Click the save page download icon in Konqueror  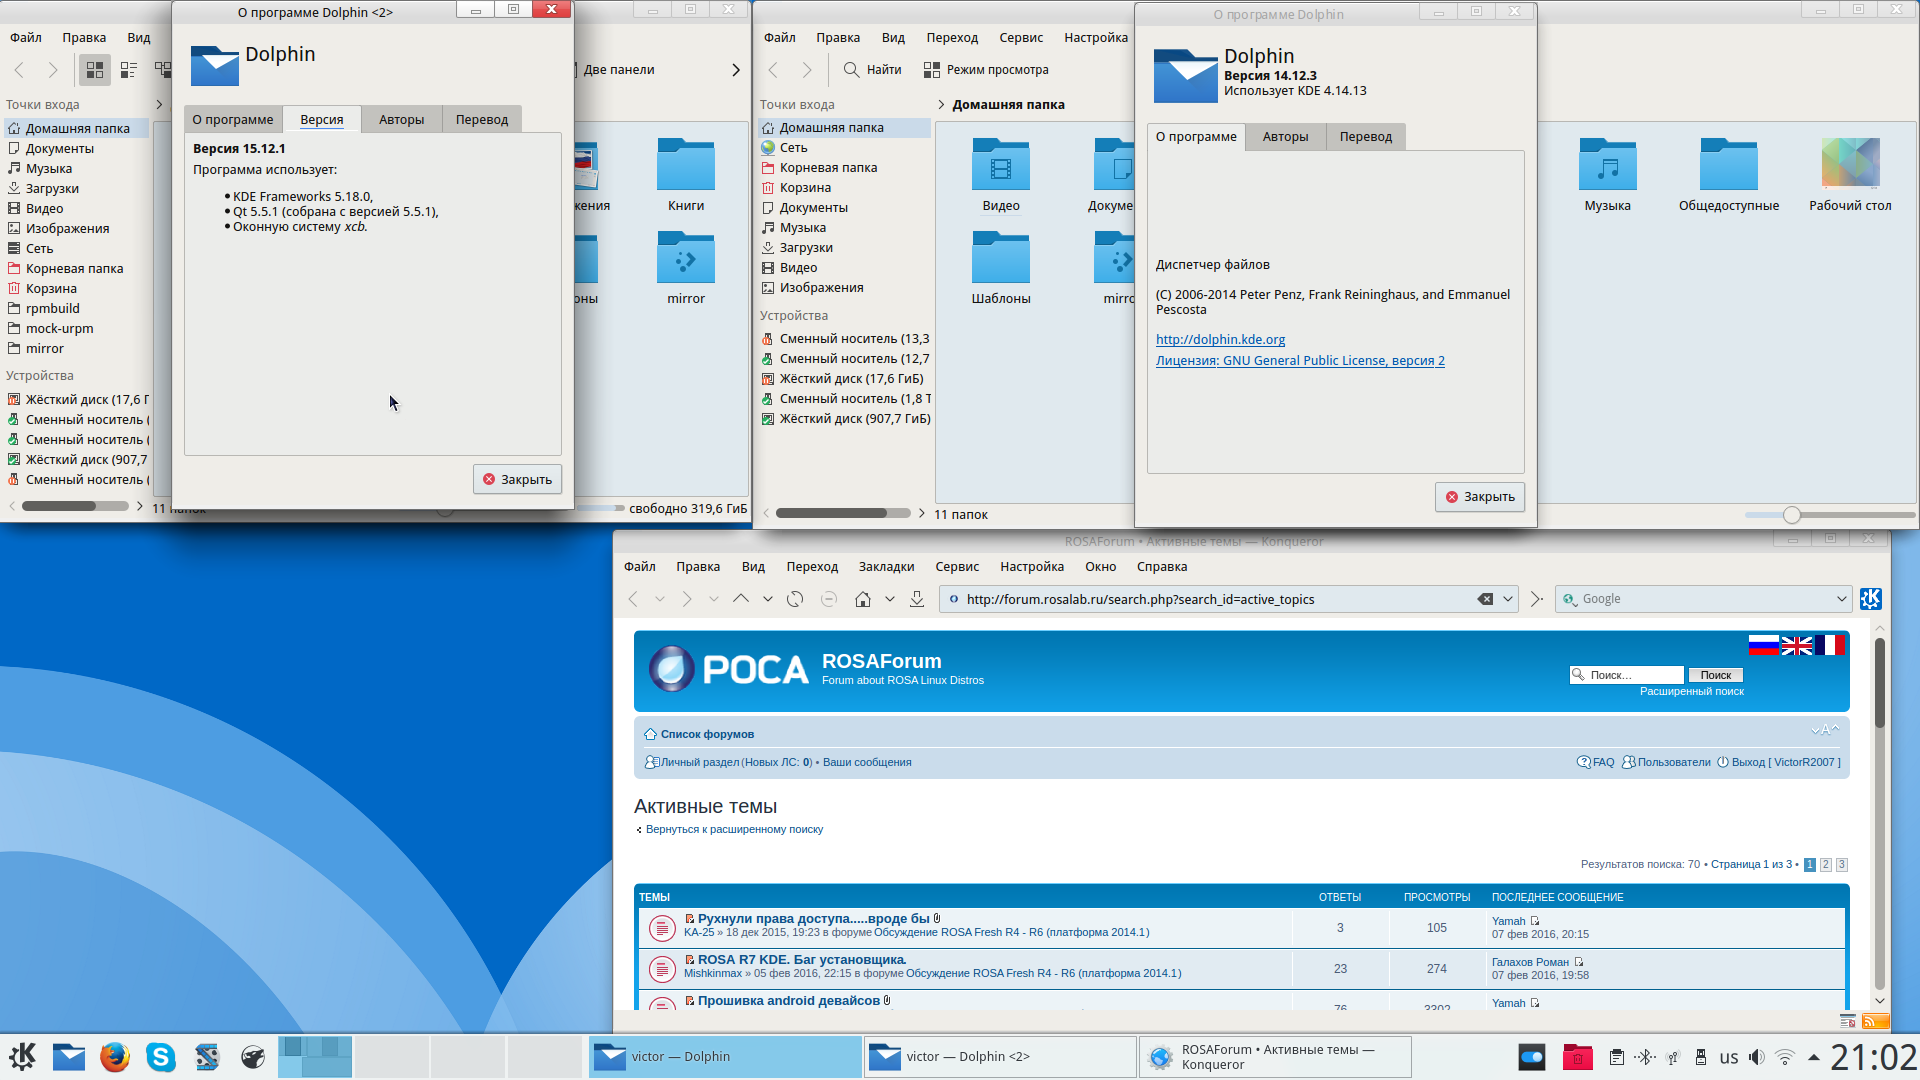[x=917, y=599]
